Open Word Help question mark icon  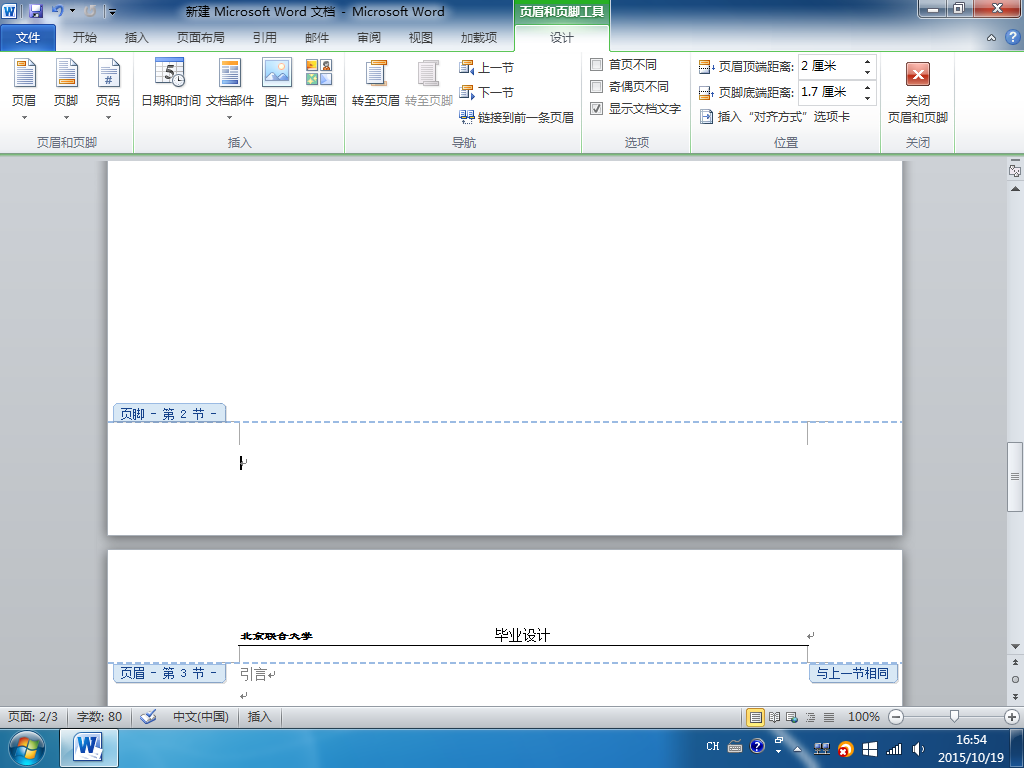1012,38
